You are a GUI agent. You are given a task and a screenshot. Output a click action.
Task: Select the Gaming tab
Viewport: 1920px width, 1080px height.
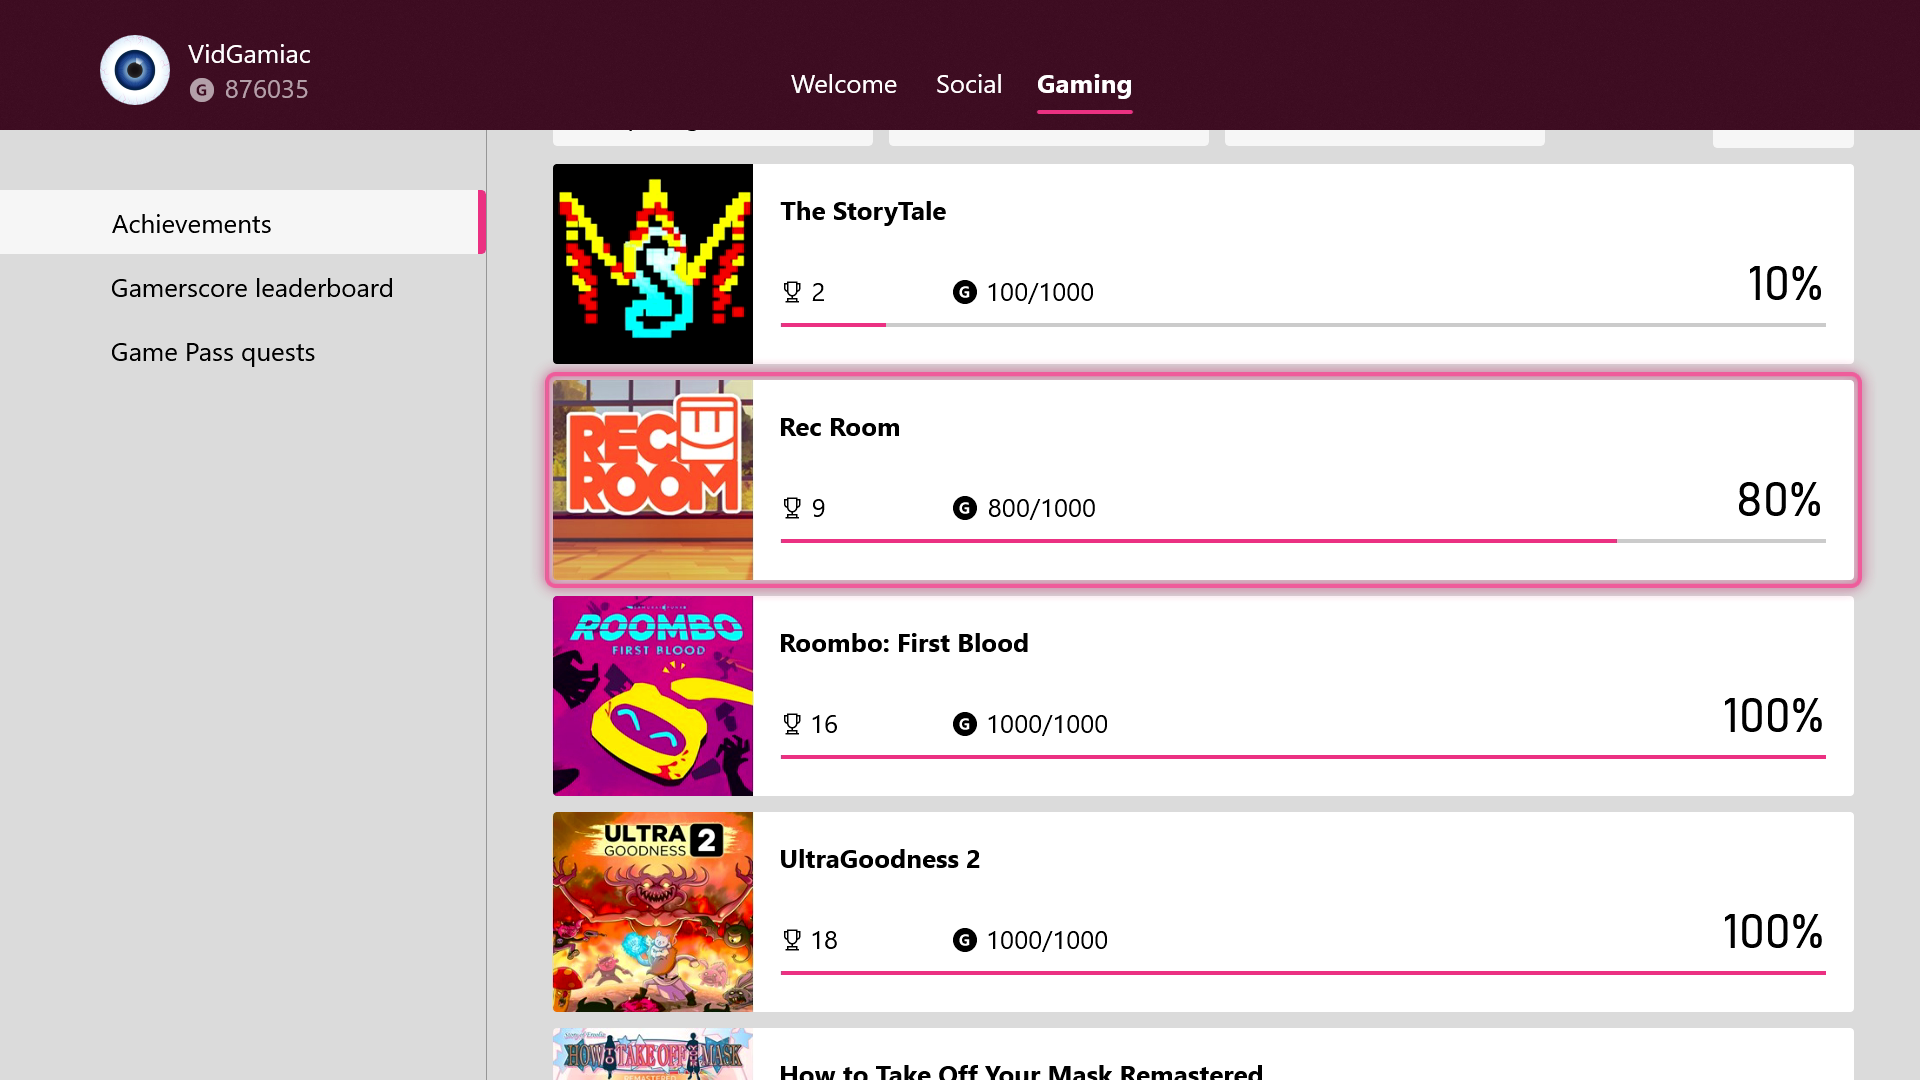(x=1084, y=84)
